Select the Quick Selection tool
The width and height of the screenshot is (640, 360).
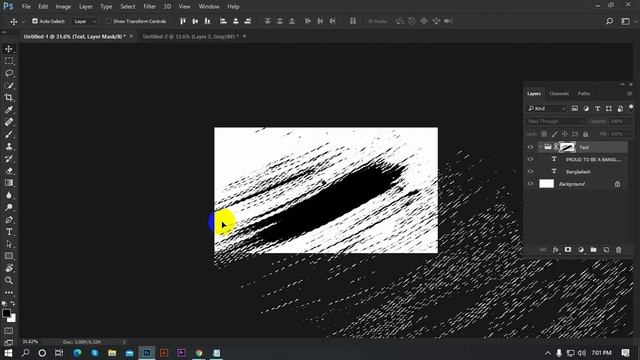point(9,85)
